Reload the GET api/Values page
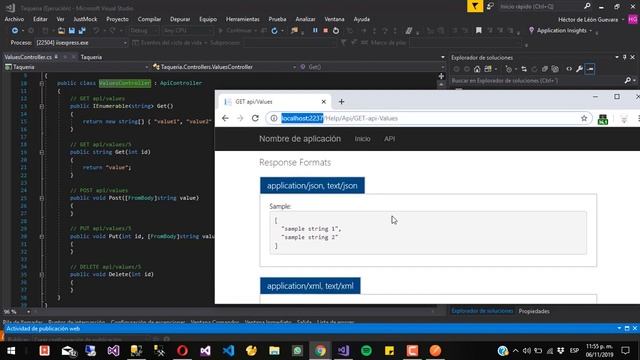 click(x=255, y=118)
